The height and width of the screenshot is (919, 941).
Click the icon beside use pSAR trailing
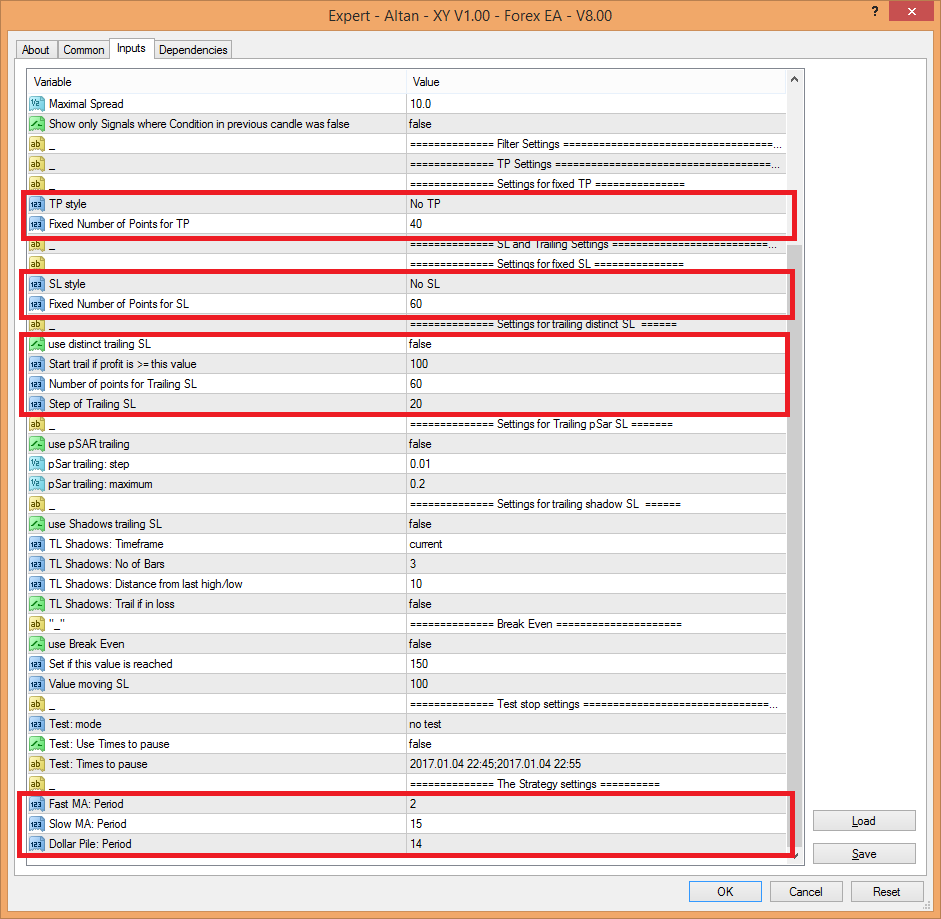coord(37,444)
